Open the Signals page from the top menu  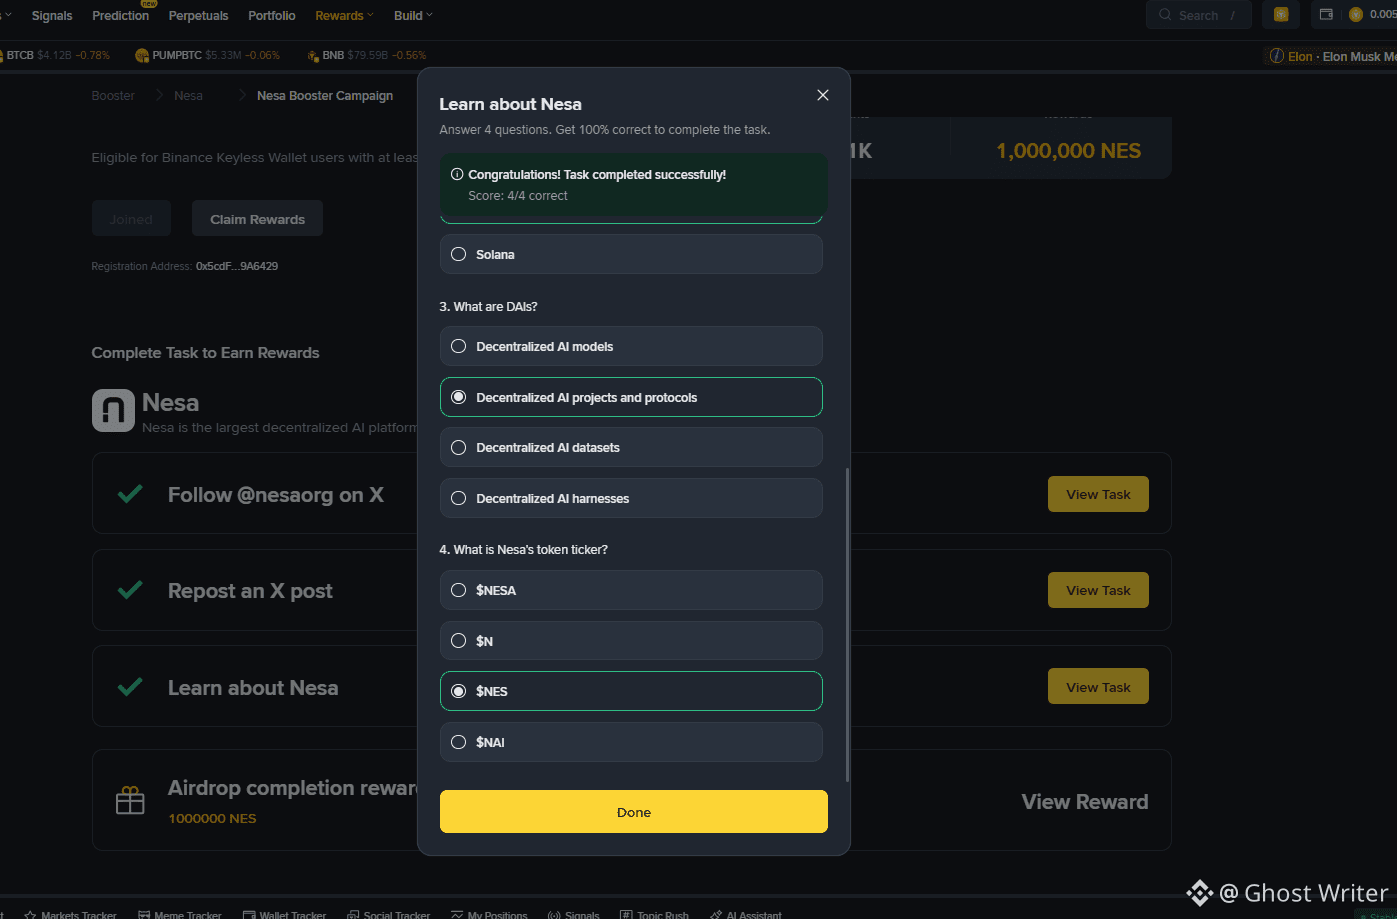coord(52,15)
